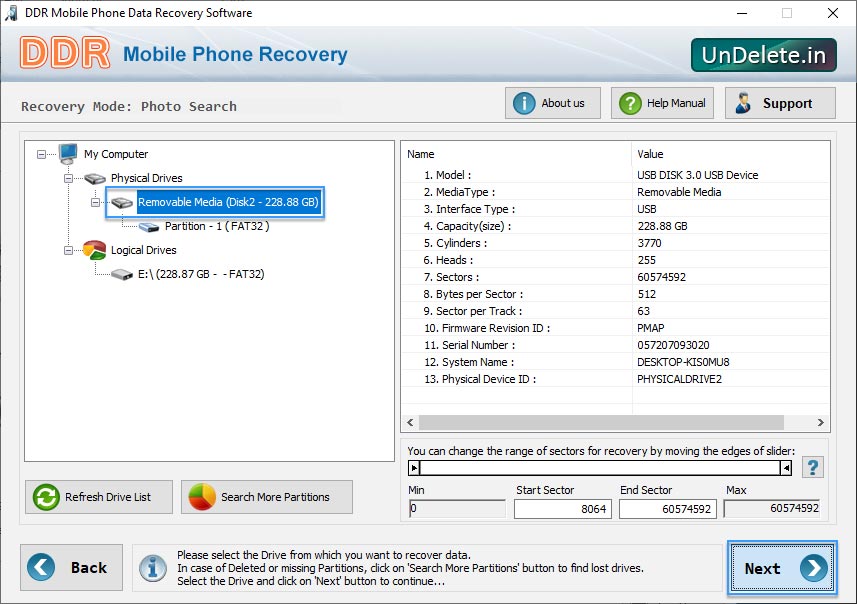Click serial number '057207093020'
The width and height of the screenshot is (857, 604).
tap(673, 345)
